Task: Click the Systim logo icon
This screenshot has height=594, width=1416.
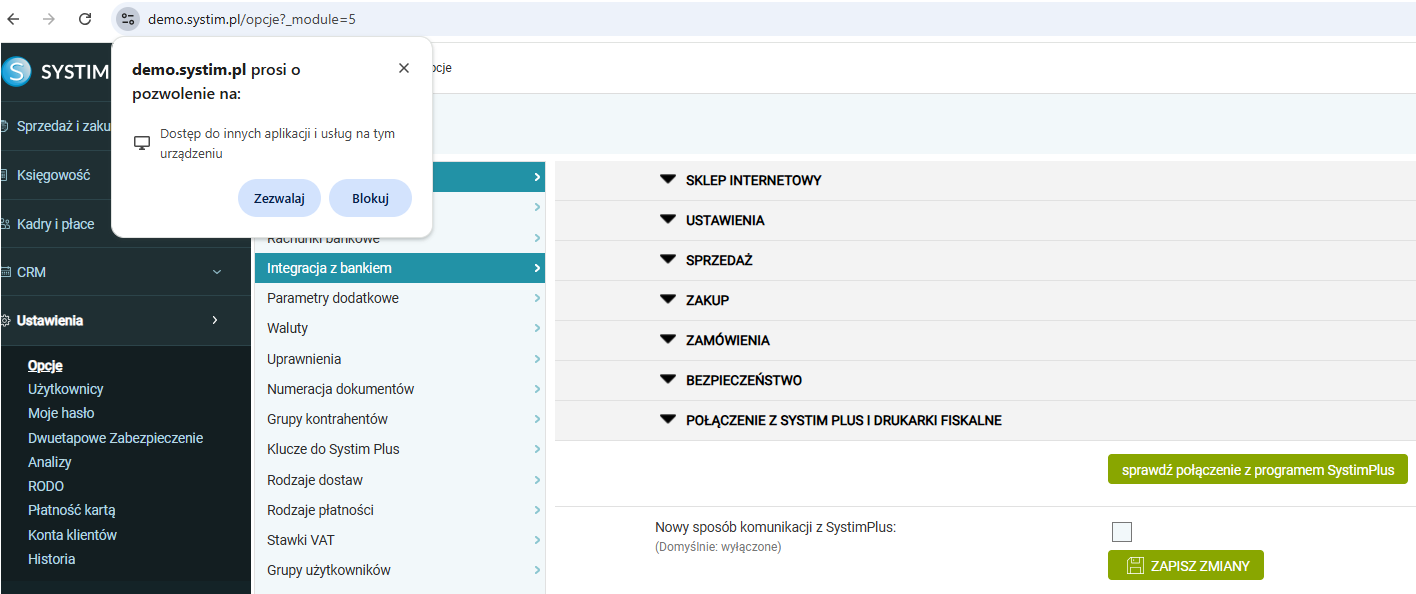Action: tap(17, 71)
